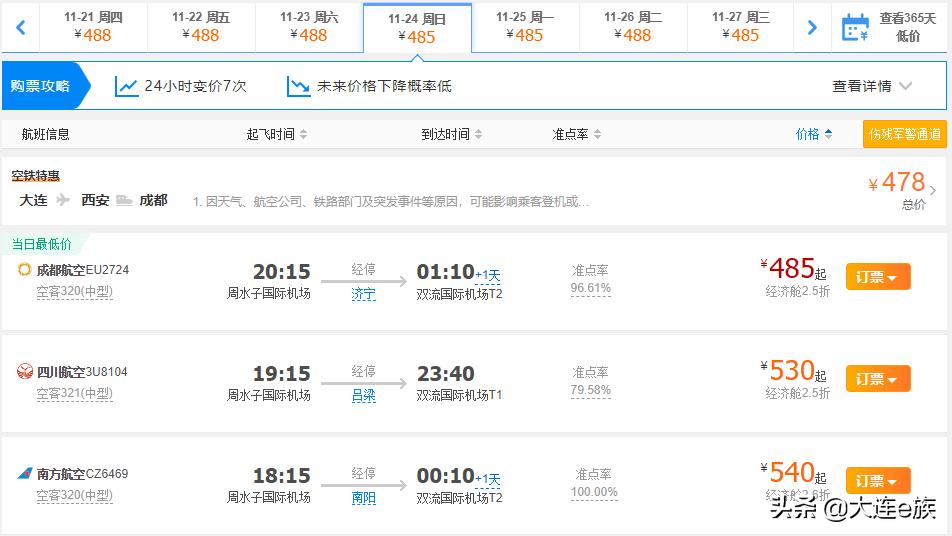
Task: Click the air-rail disclaimer note text
Action: click(x=391, y=202)
